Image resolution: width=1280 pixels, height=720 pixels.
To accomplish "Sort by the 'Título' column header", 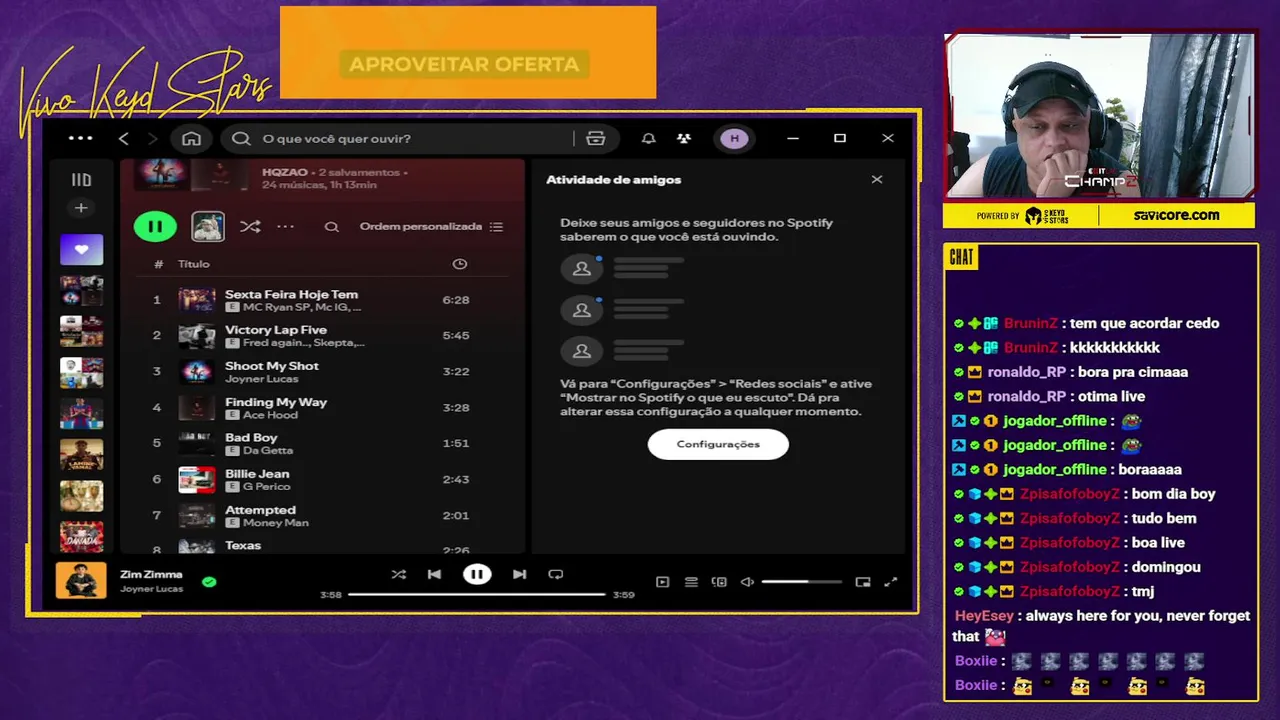I will click(x=194, y=264).
